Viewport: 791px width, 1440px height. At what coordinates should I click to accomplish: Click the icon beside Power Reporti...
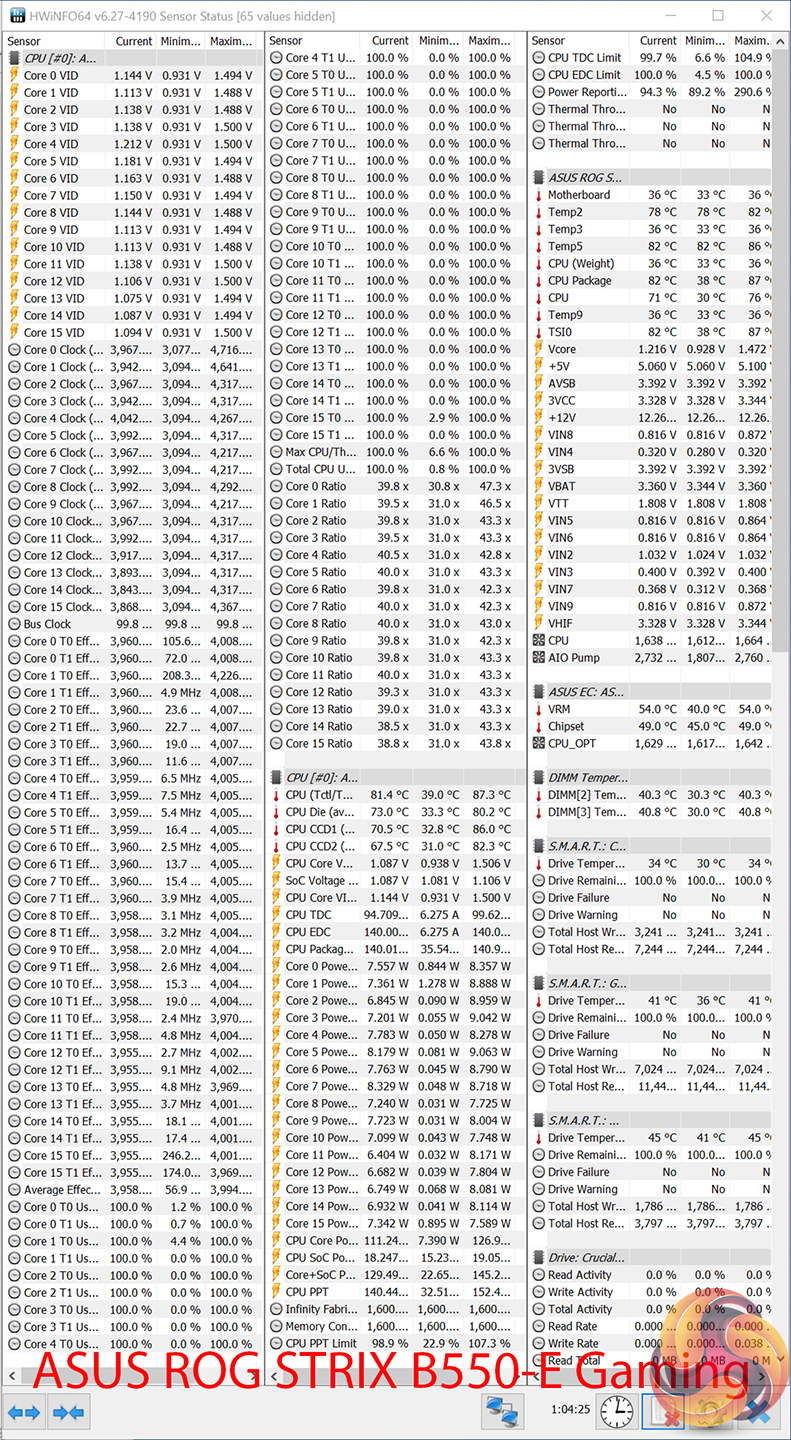point(538,92)
